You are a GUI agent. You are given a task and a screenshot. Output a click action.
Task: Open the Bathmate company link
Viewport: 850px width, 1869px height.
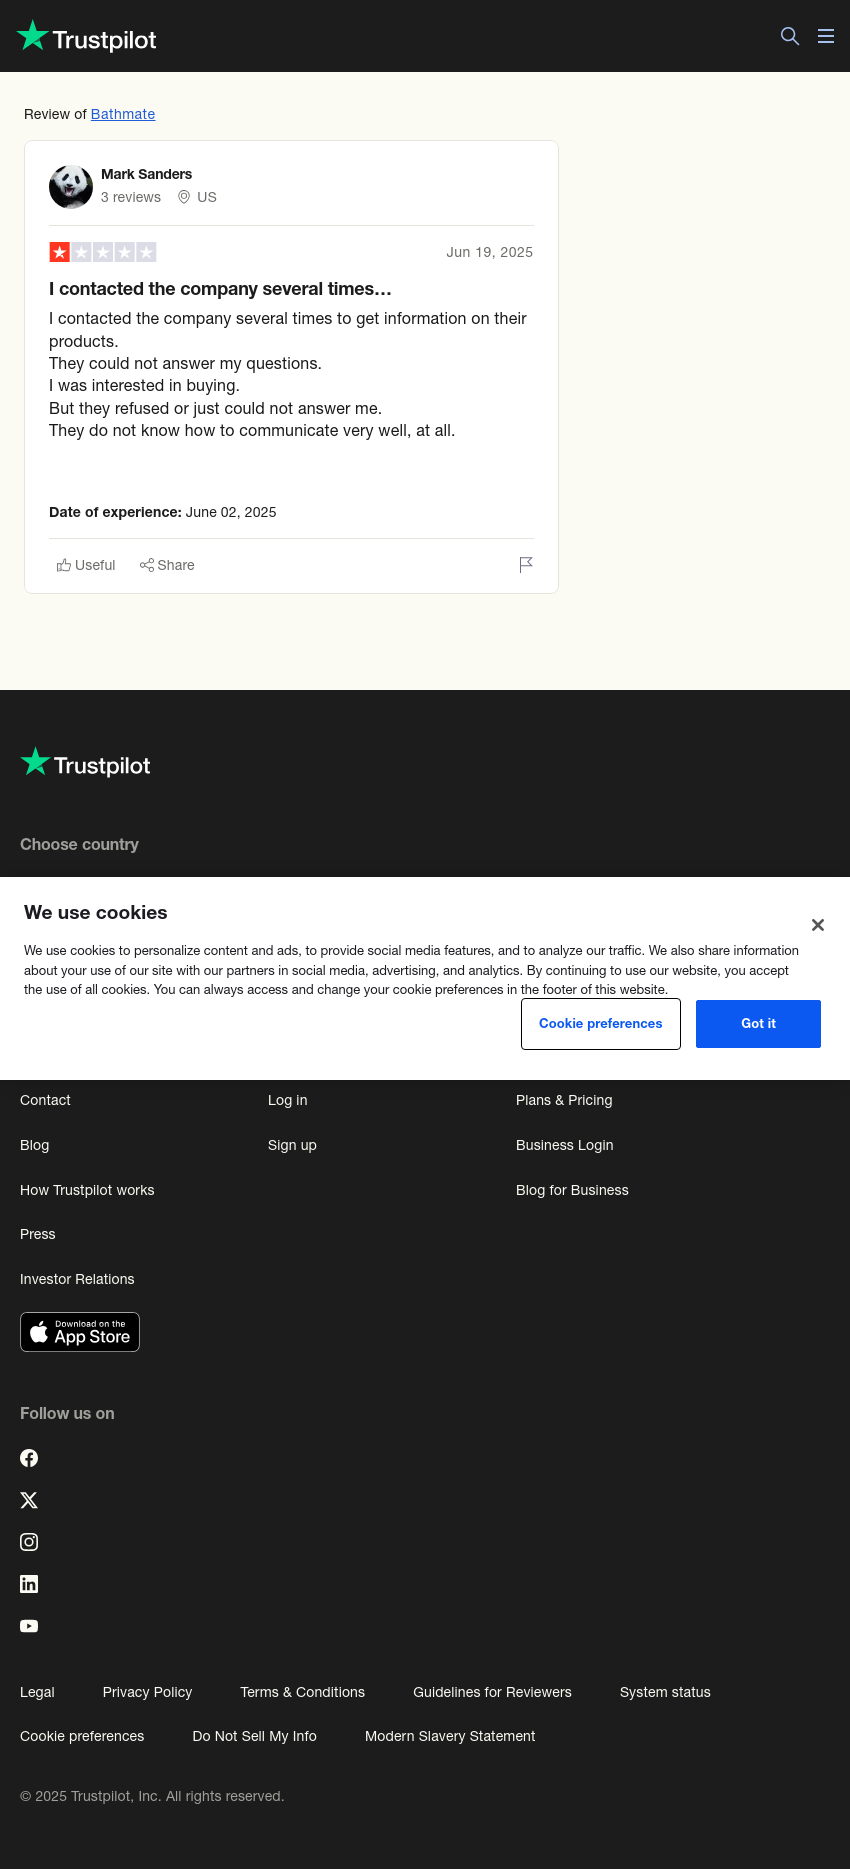point(123,114)
